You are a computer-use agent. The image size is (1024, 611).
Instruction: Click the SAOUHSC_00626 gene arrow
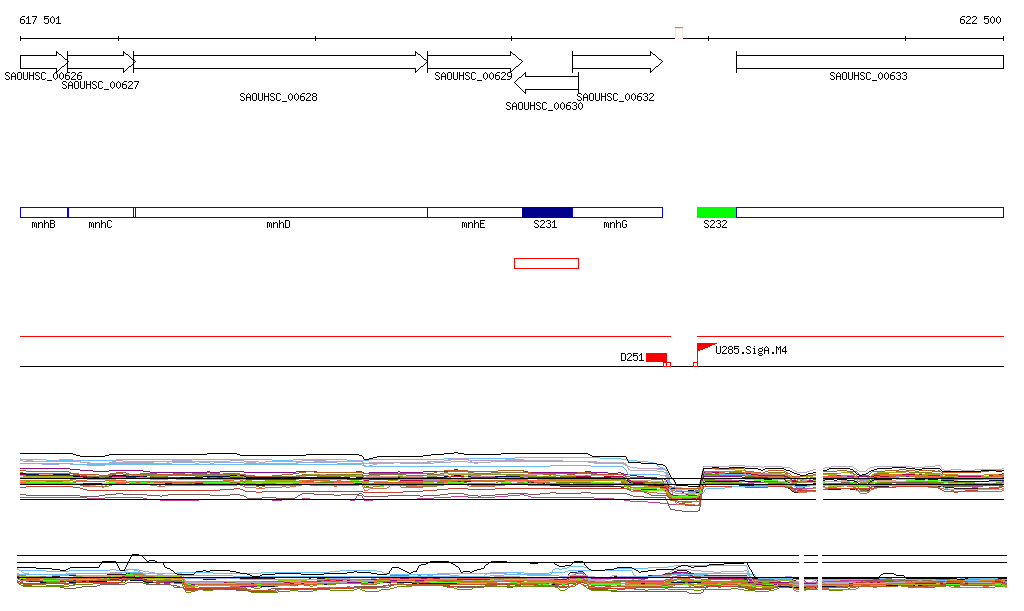(43, 62)
